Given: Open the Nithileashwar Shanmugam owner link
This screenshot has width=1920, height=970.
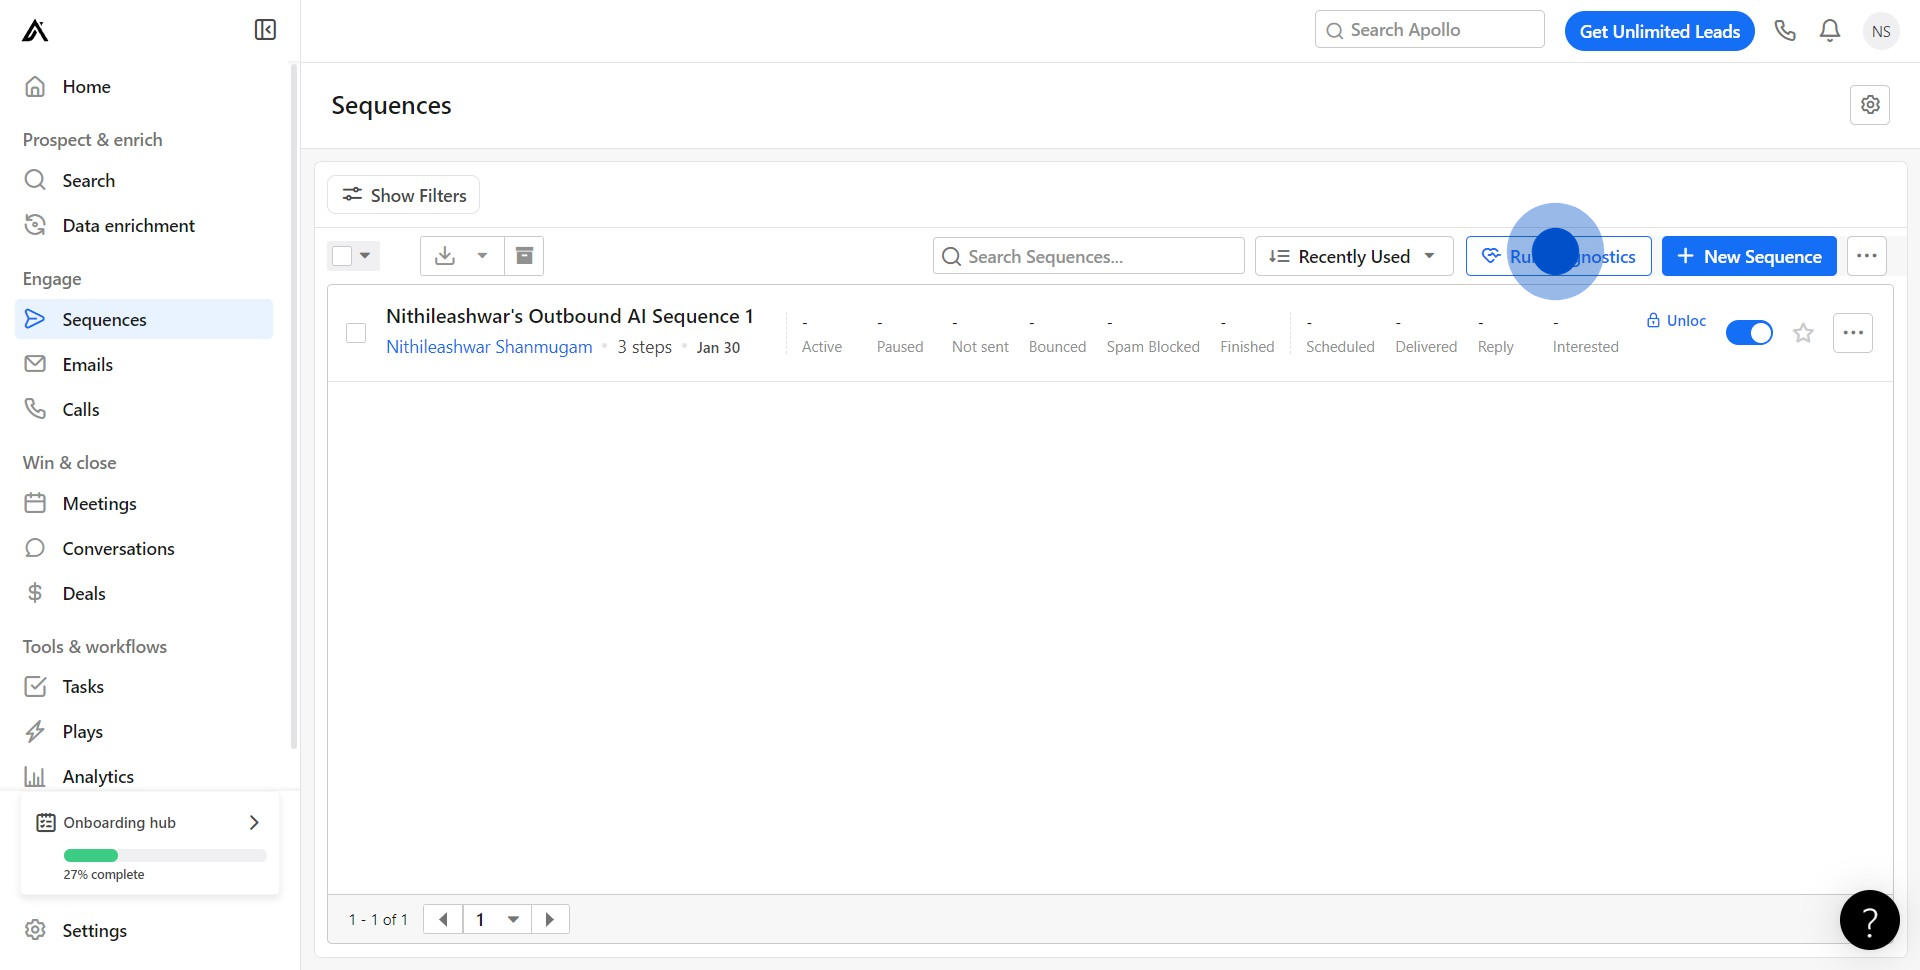Looking at the screenshot, I should tap(489, 347).
